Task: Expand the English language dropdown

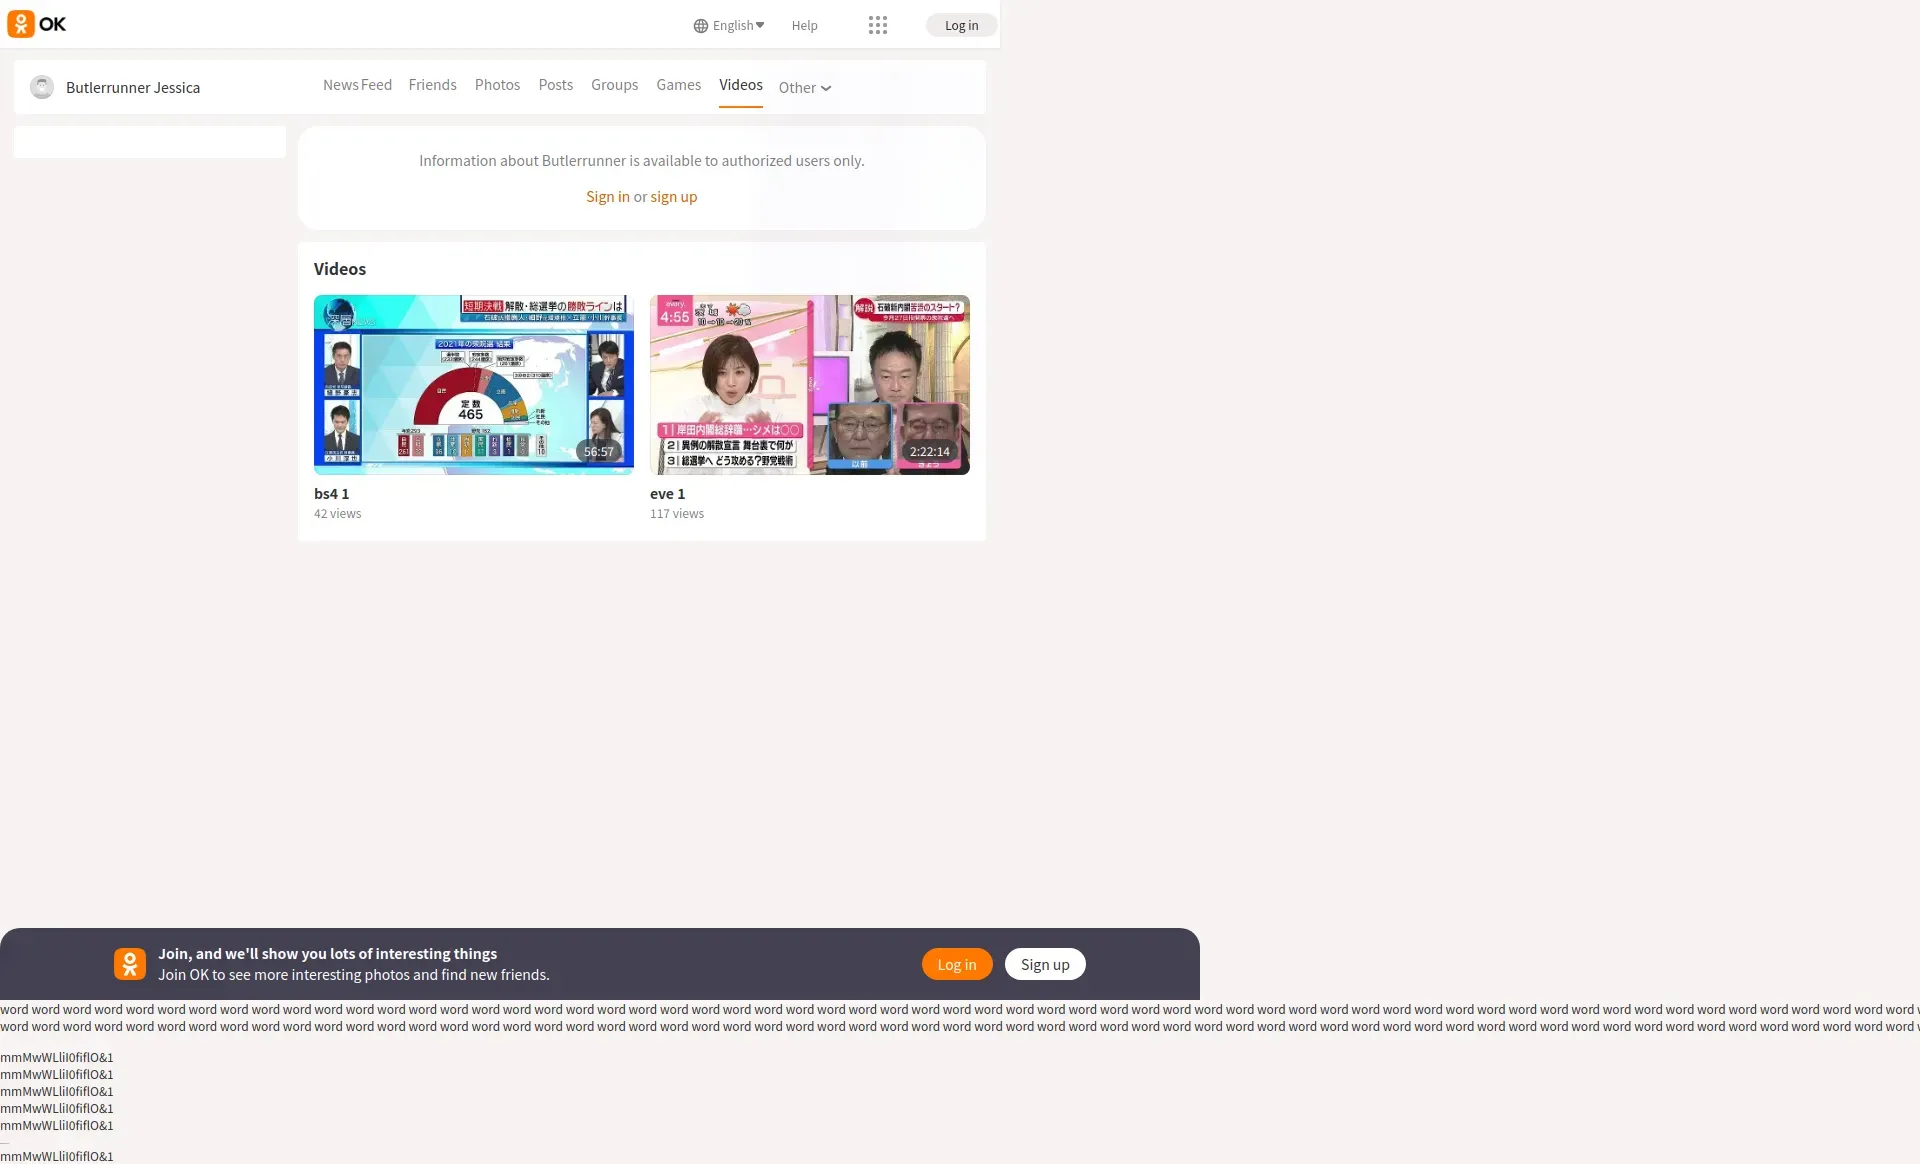Action: (738, 26)
